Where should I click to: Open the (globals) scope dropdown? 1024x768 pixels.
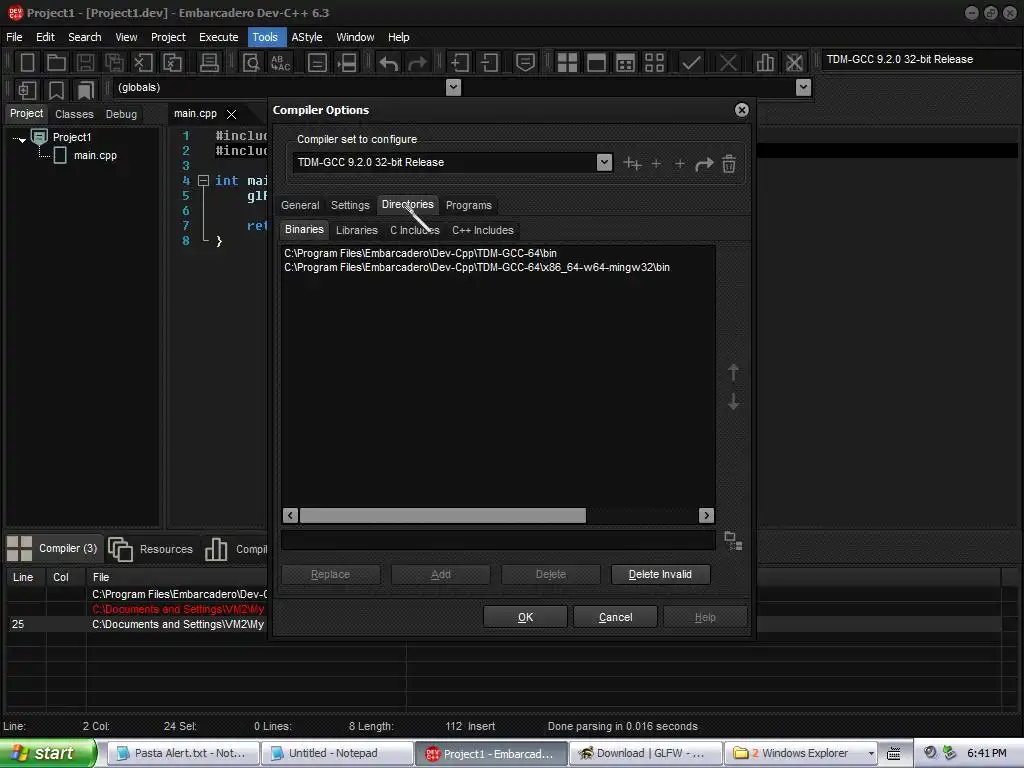(453, 87)
